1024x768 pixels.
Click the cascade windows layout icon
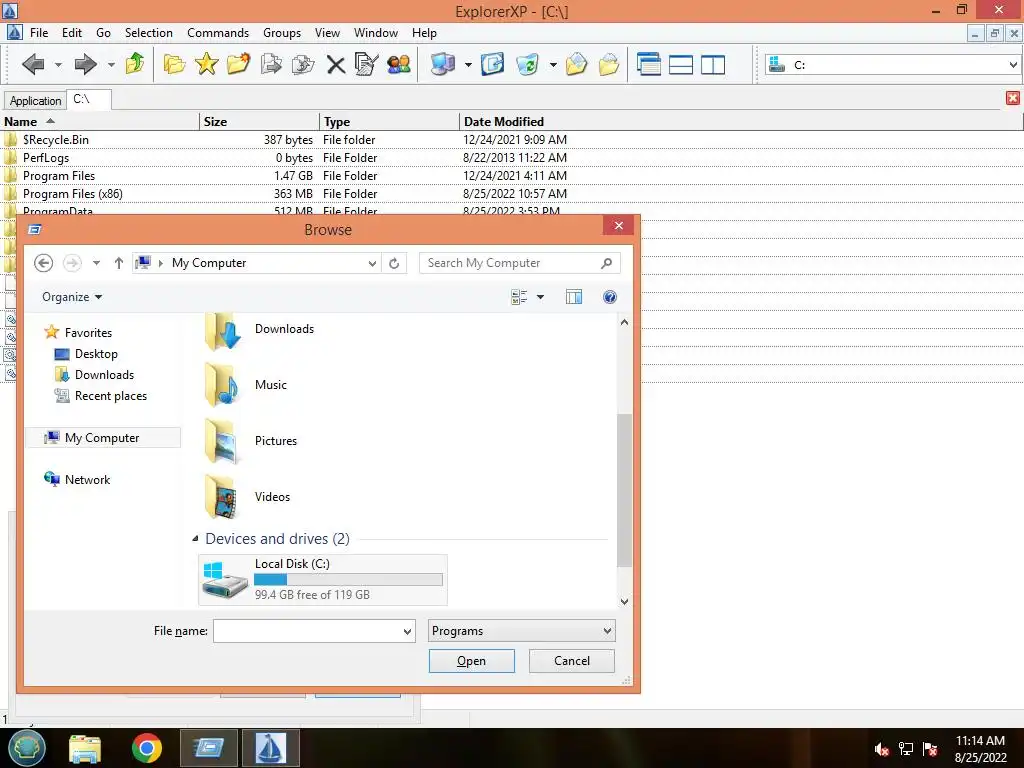coord(648,64)
